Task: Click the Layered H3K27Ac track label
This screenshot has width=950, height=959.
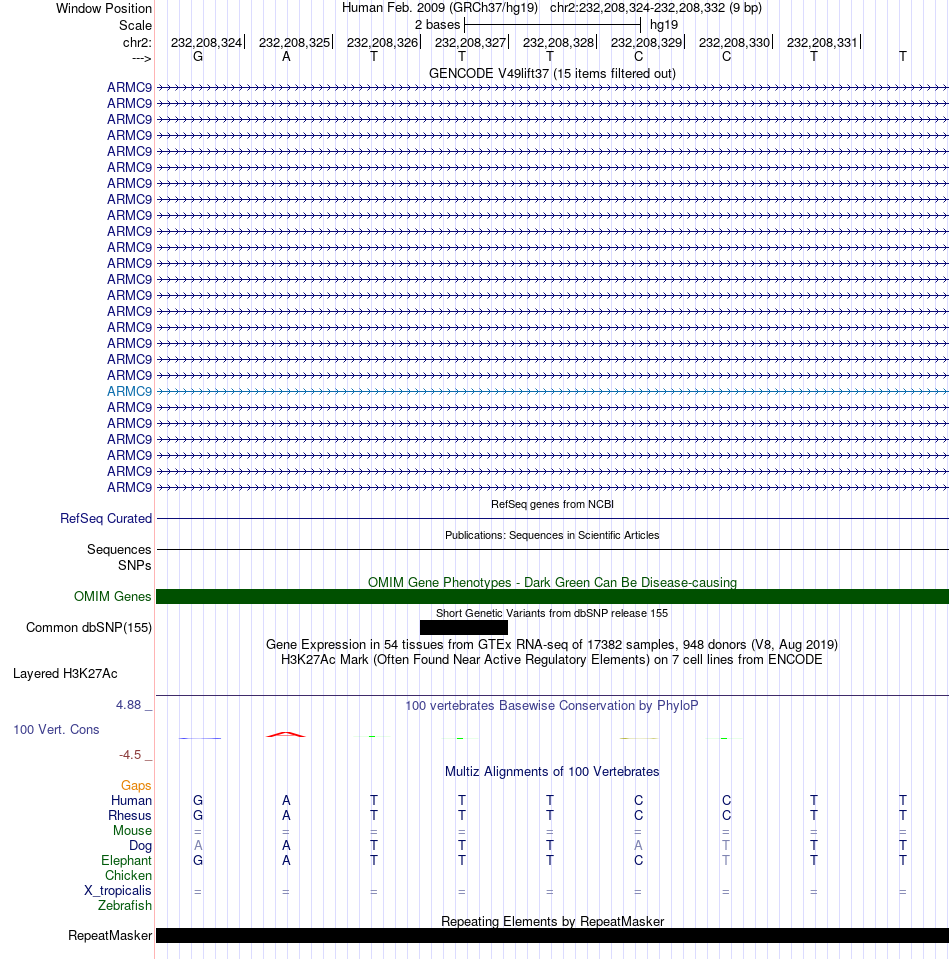Action: pos(65,674)
